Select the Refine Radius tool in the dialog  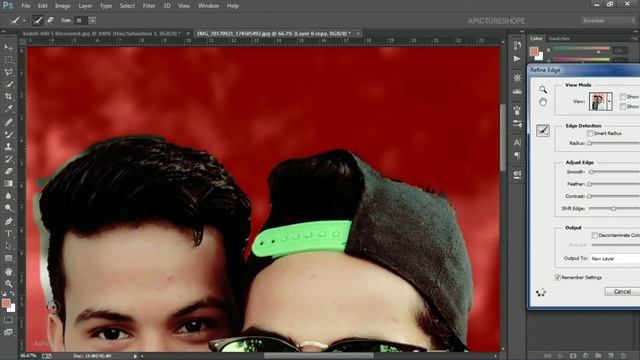pyautogui.click(x=542, y=131)
